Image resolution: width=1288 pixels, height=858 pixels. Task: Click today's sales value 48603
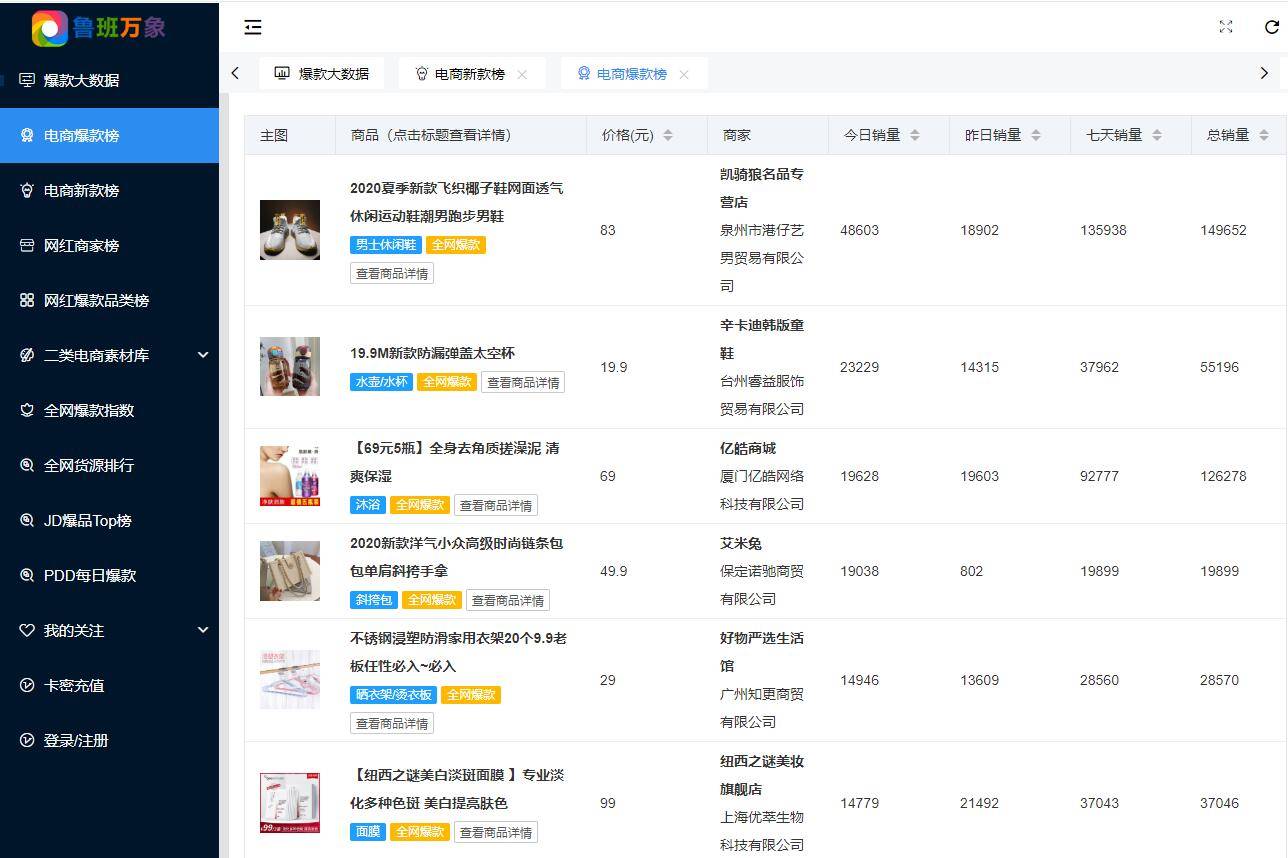pos(859,230)
